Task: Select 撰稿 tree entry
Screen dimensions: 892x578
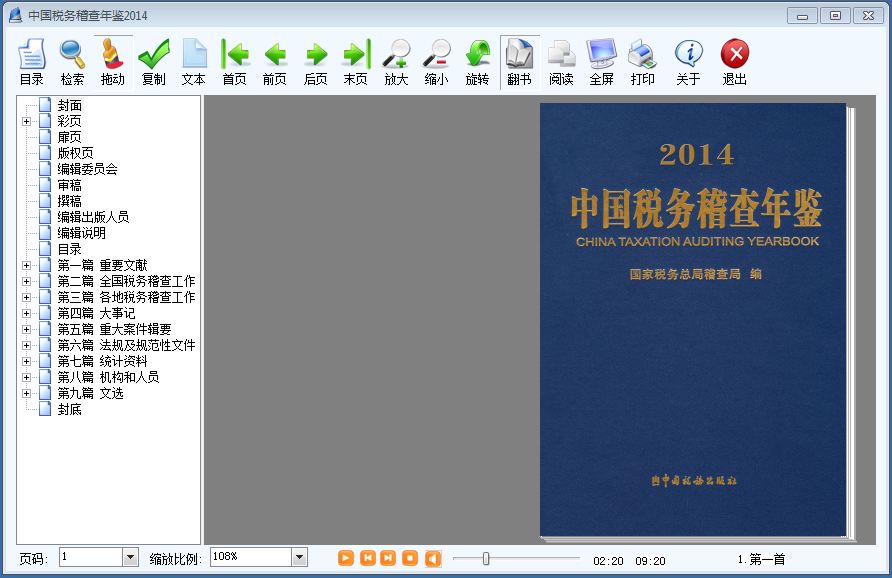Action: tap(69, 201)
